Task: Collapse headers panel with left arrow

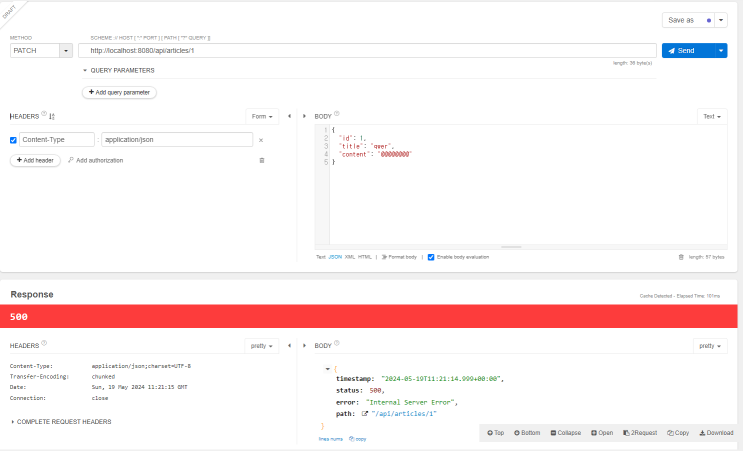Action: click(x=290, y=116)
